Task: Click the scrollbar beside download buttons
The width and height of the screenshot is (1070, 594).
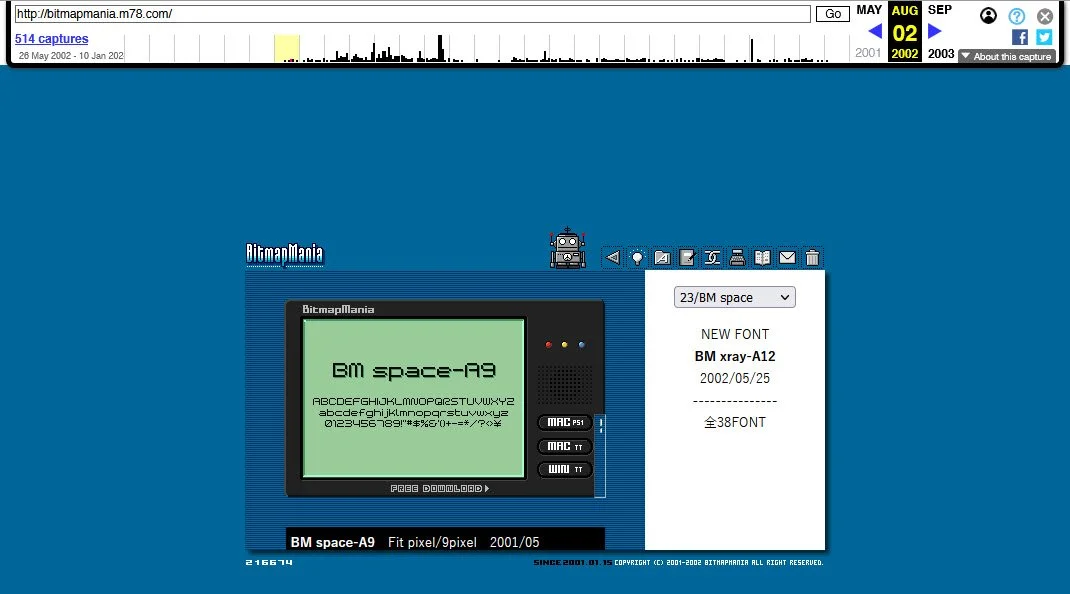Action: [x=601, y=455]
